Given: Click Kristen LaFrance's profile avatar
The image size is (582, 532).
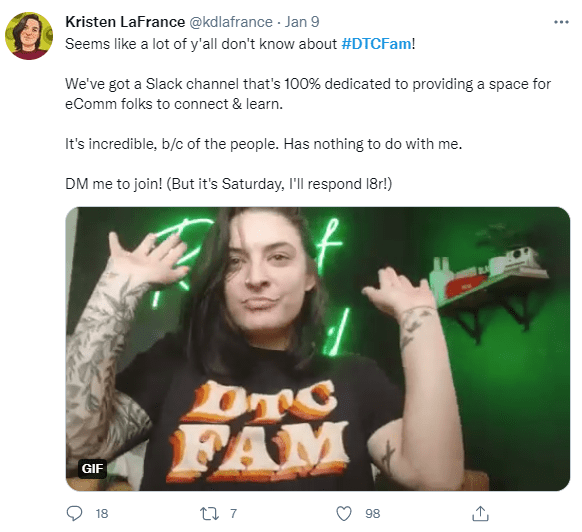Looking at the screenshot, I should [x=29, y=36].
